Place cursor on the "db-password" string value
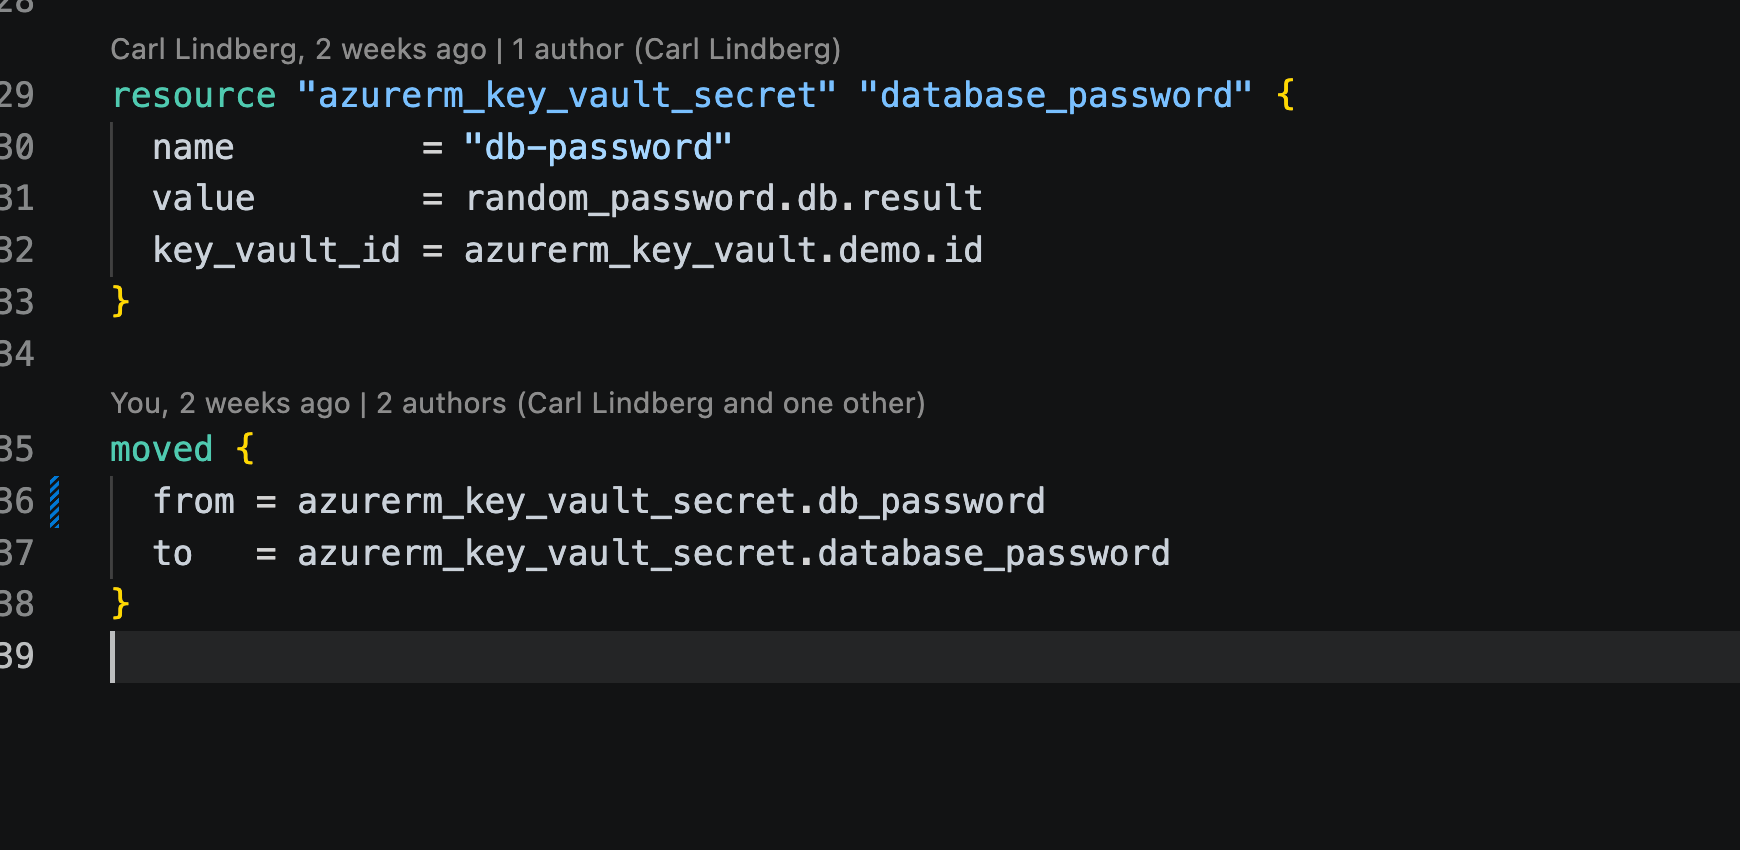Image resolution: width=1740 pixels, height=850 pixels. click(598, 147)
